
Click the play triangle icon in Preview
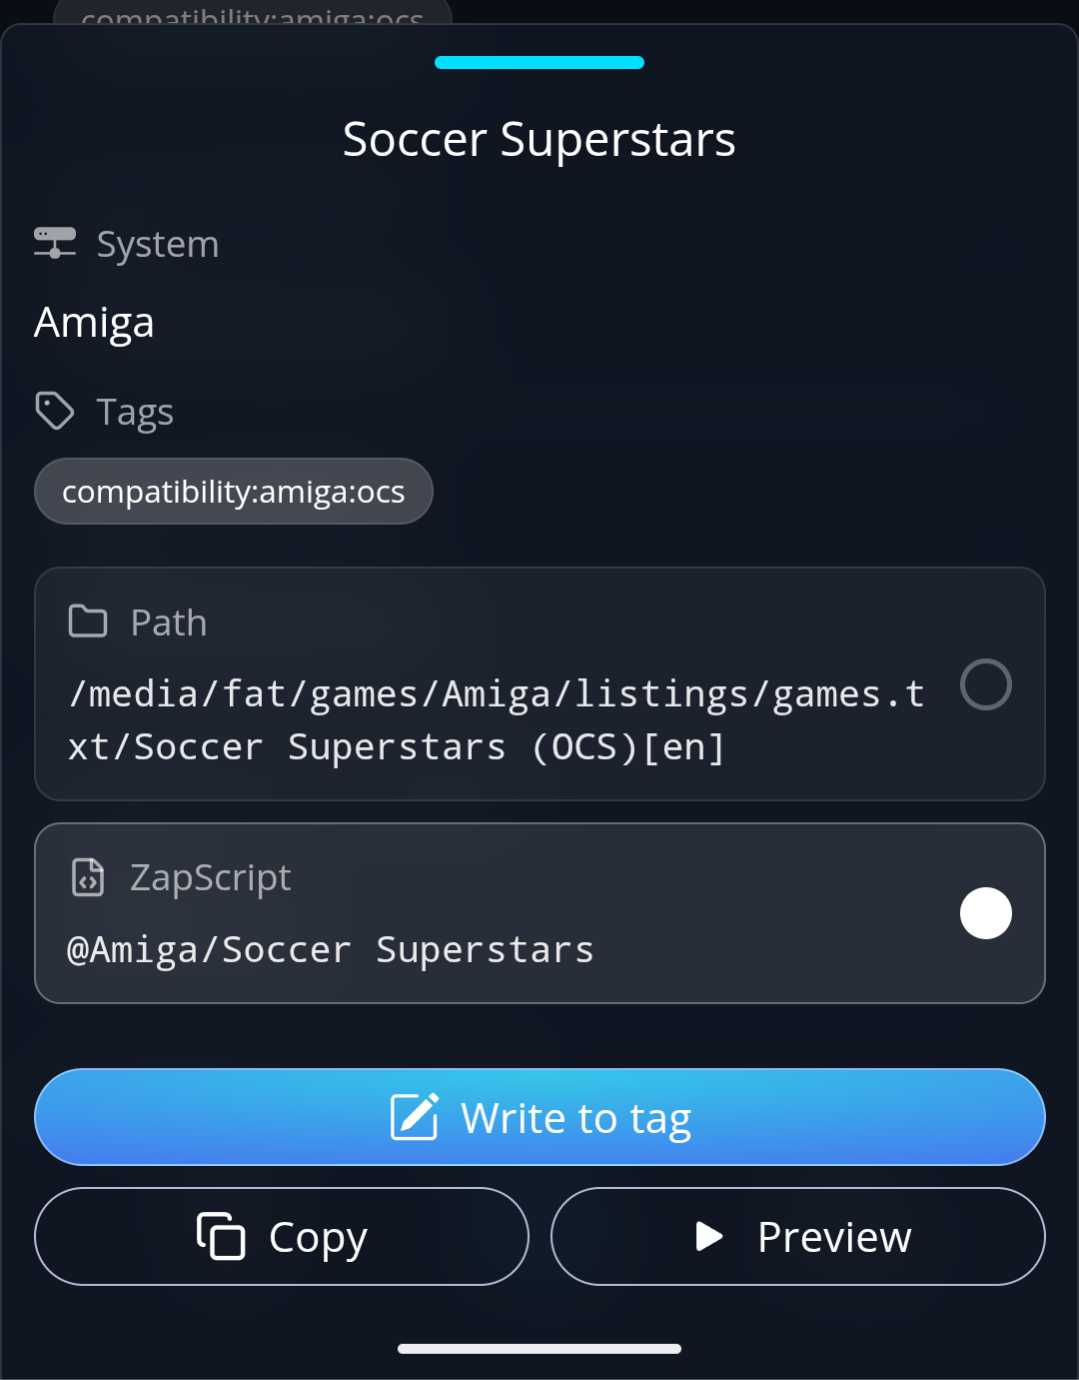point(709,1236)
